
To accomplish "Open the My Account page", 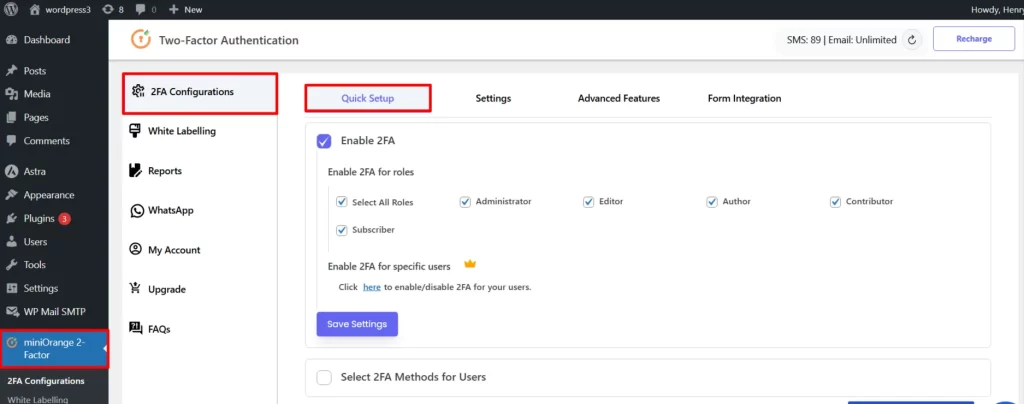I will click(174, 250).
